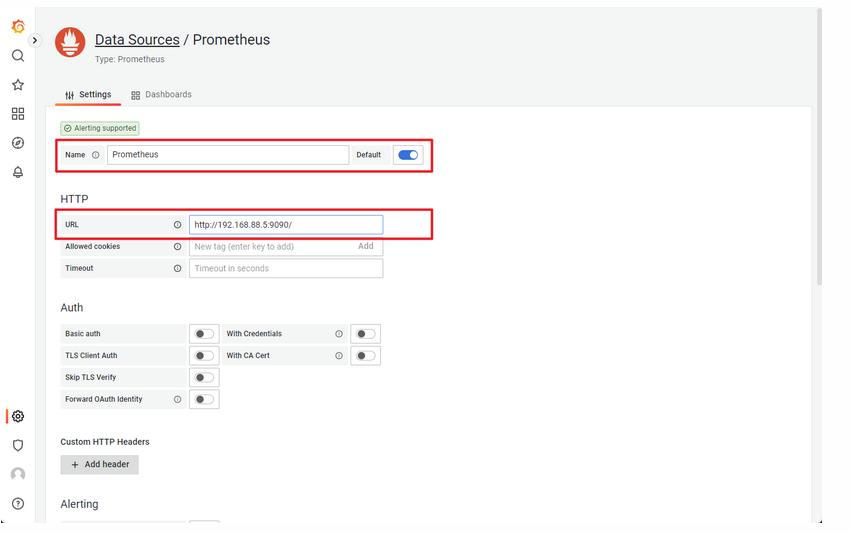The image size is (850, 534).
Task: Expand the sidebar with the chevron arrow
Action: click(35, 40)
